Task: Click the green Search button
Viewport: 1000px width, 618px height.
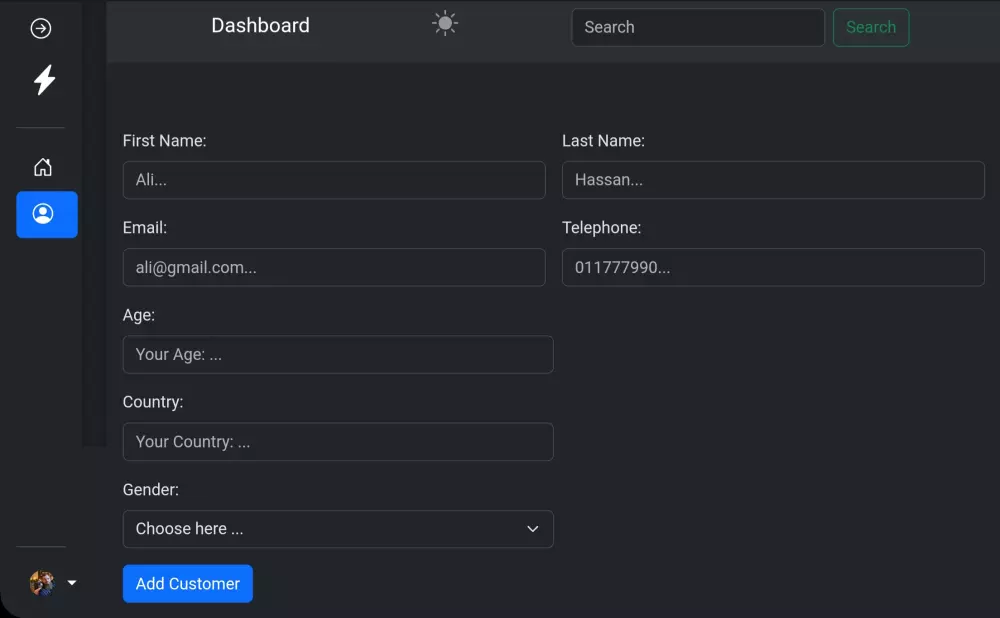Action: pyautogui.click(x=870, y=27)
